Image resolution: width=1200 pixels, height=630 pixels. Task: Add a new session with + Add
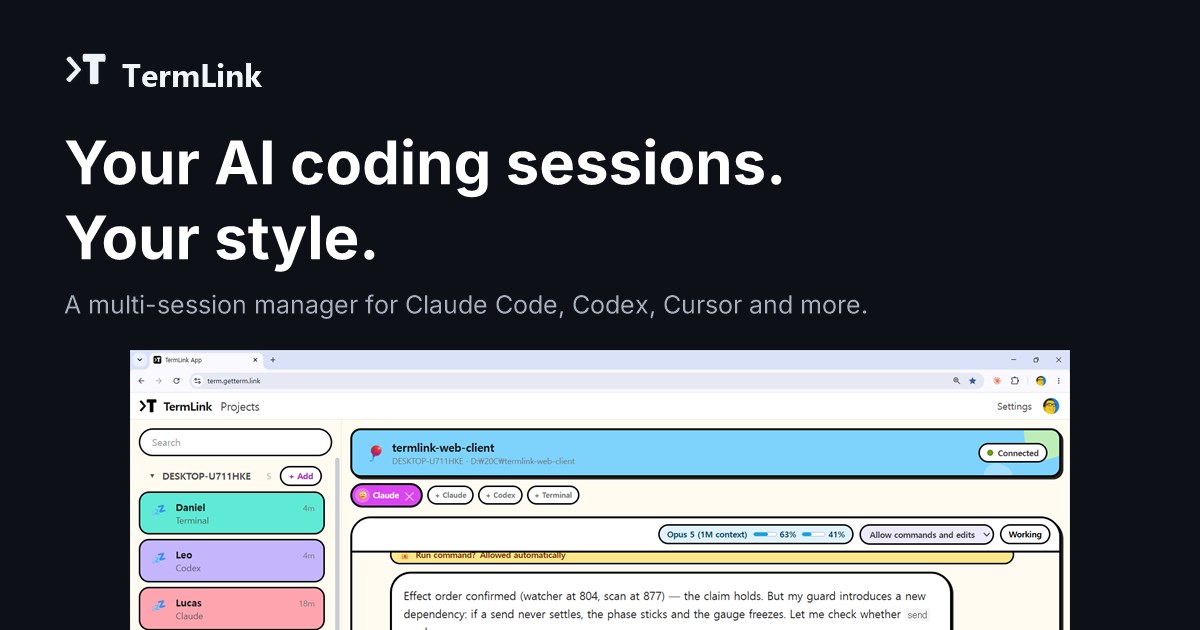(301, 476)
